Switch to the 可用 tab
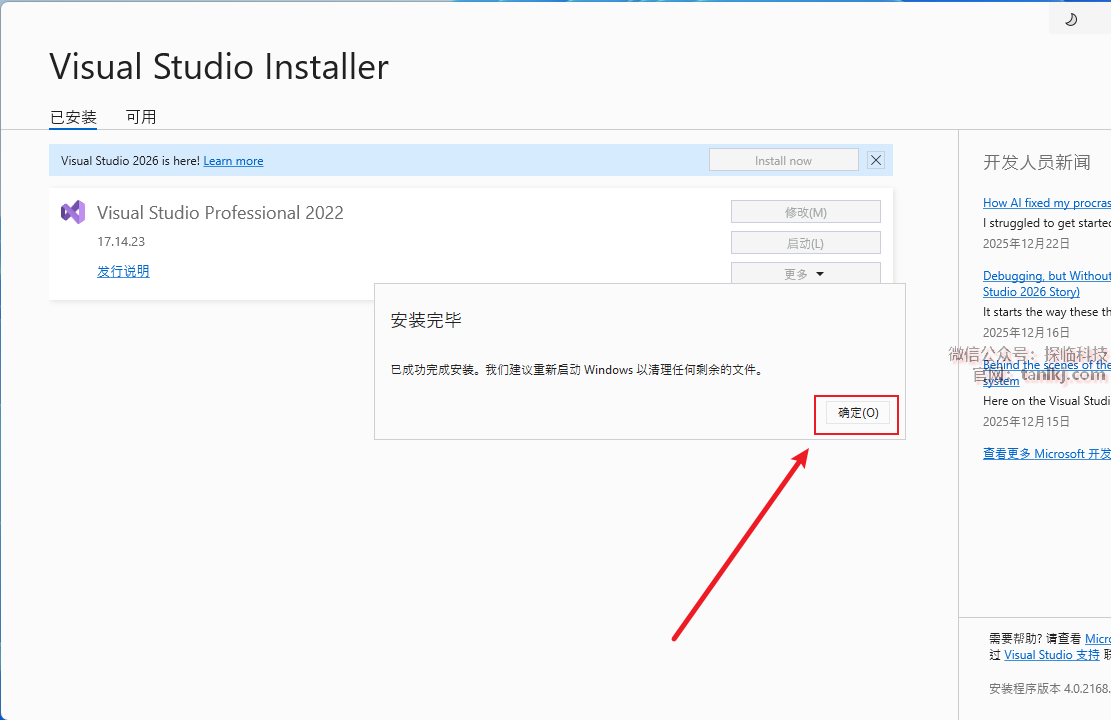Viewport: 1111px width, 720px height. pyautogui.click(x=141, y=117)
